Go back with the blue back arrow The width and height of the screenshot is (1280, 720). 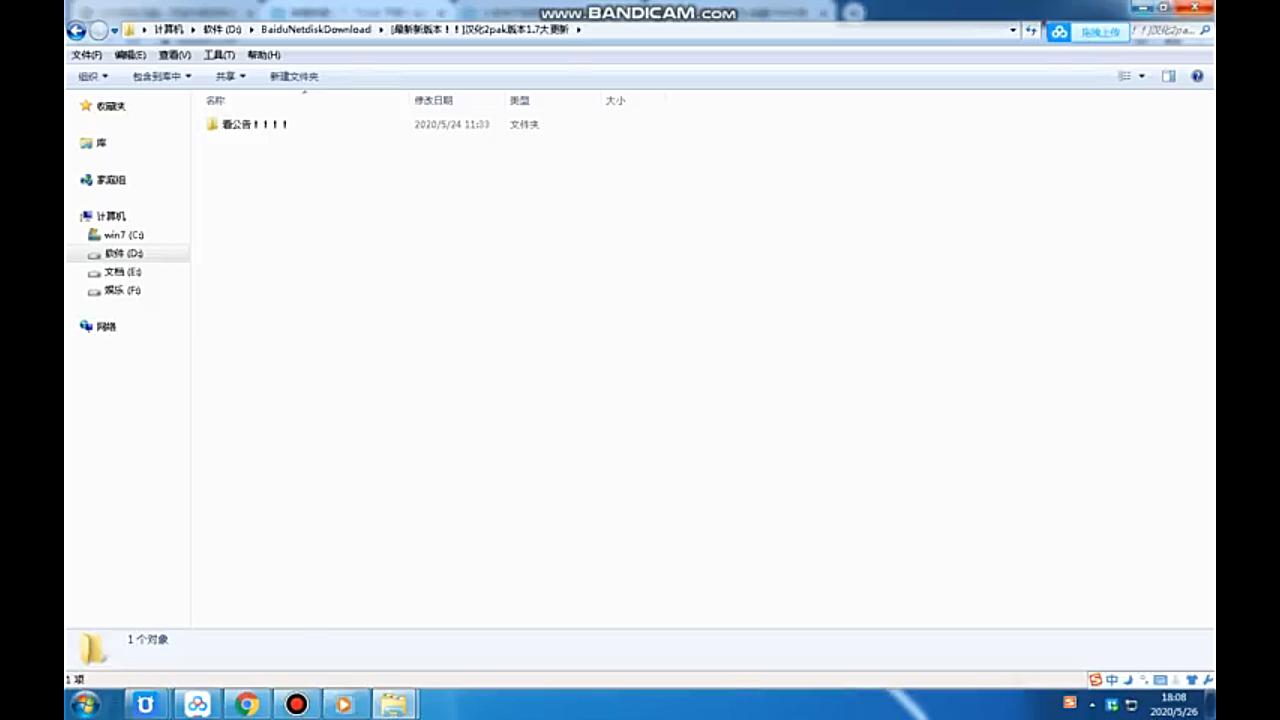coord(77,31)
